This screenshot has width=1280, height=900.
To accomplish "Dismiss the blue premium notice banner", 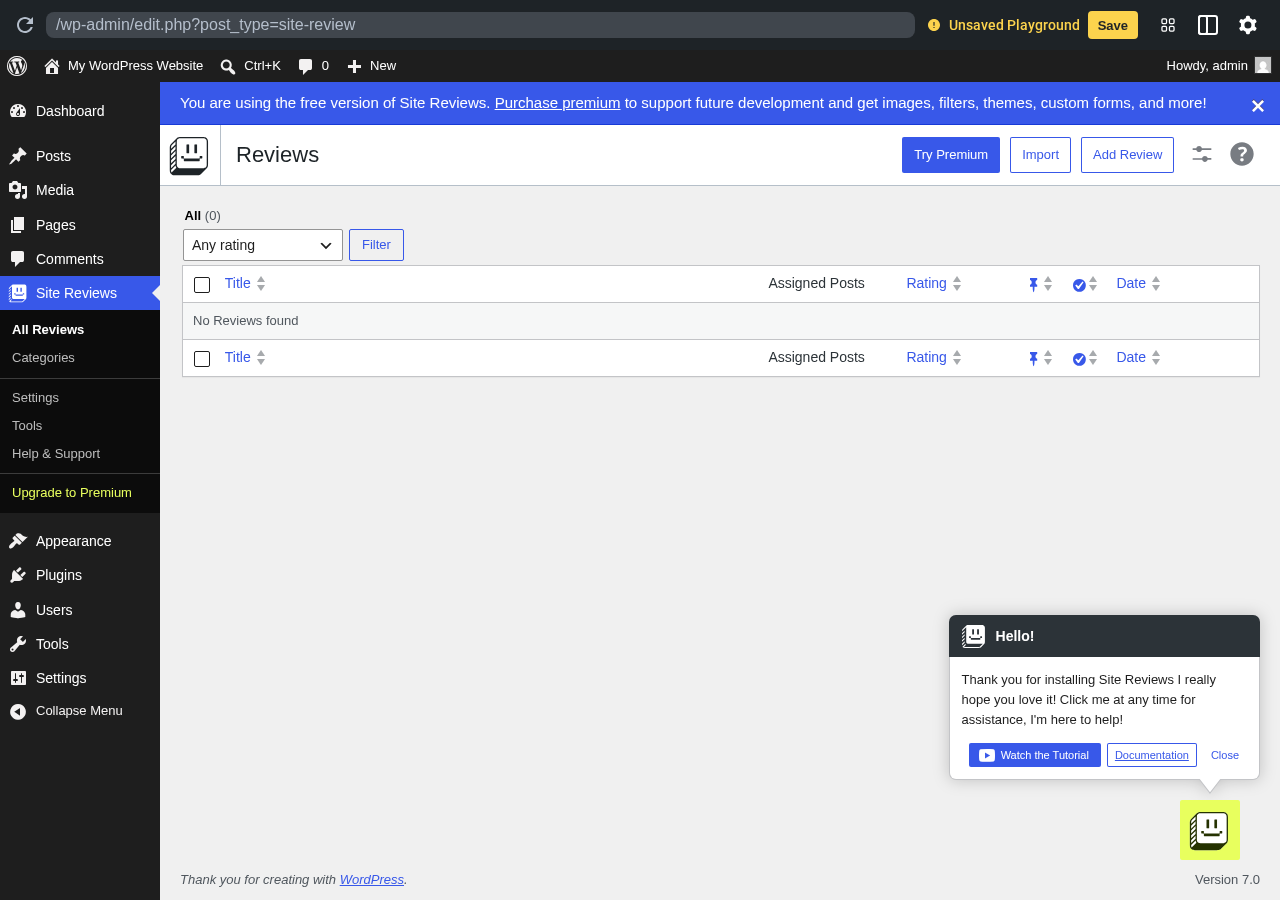I will click(1258, 105).
